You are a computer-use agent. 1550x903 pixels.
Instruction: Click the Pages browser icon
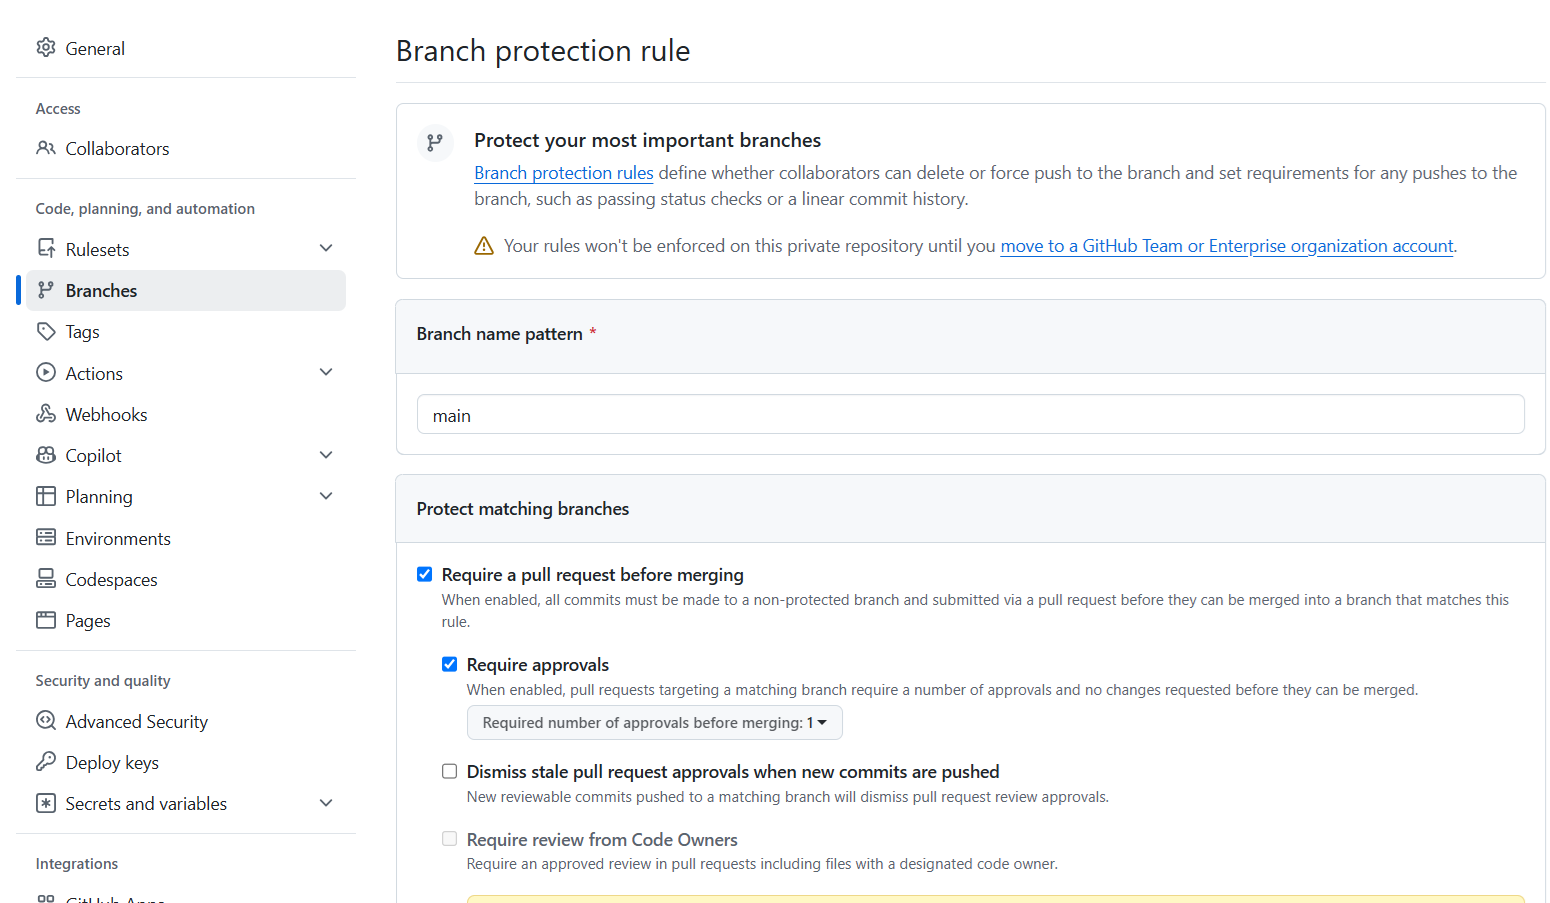pos(46,620)
